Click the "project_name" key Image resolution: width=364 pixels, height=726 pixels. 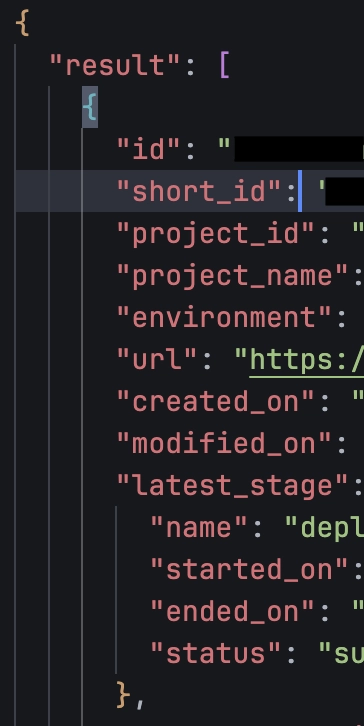232,275
